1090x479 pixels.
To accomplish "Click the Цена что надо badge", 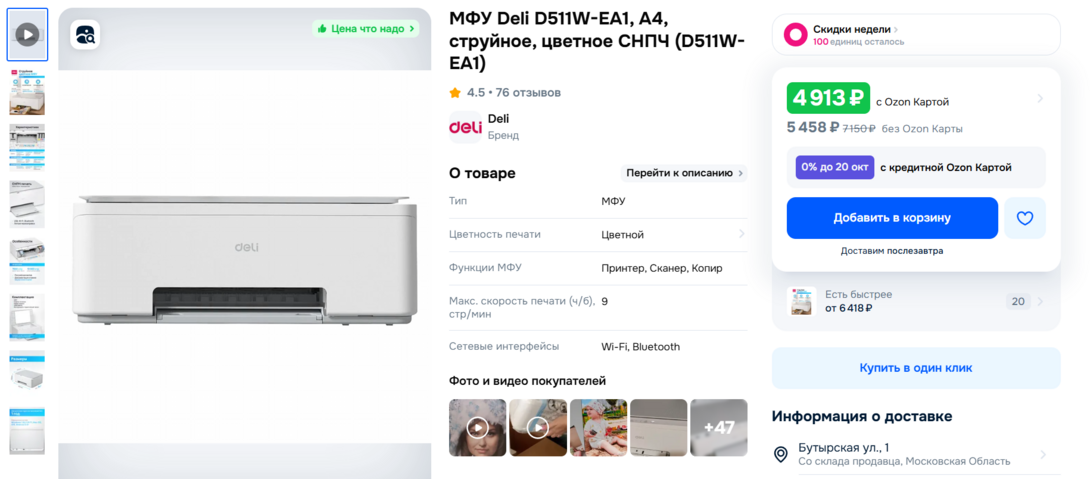I will coord(366,29).
